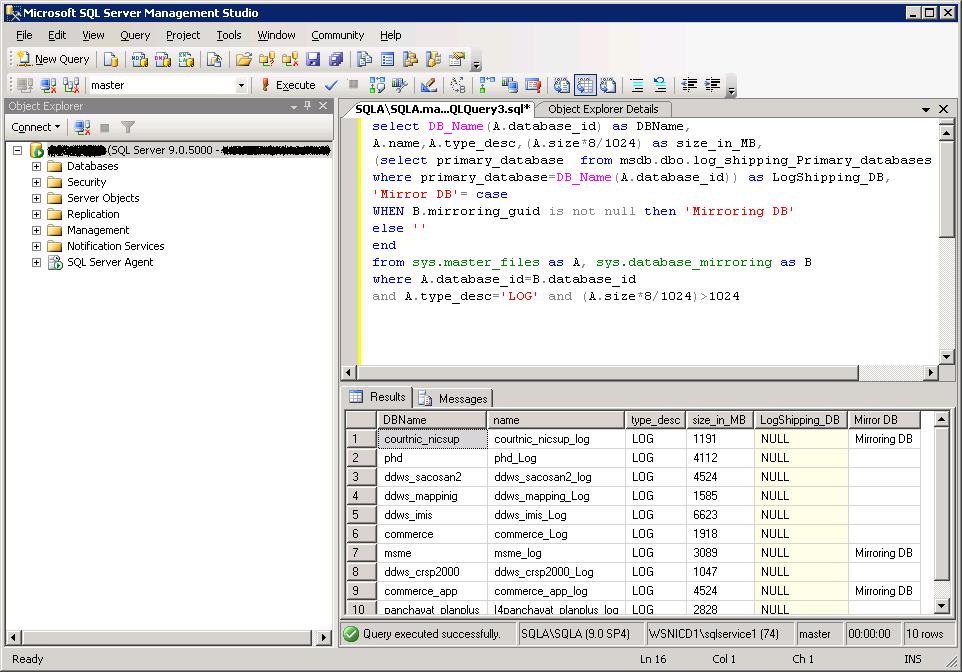Display Estimated Execution Plan icon
962x672 pixels.
[x=377, y=85]
